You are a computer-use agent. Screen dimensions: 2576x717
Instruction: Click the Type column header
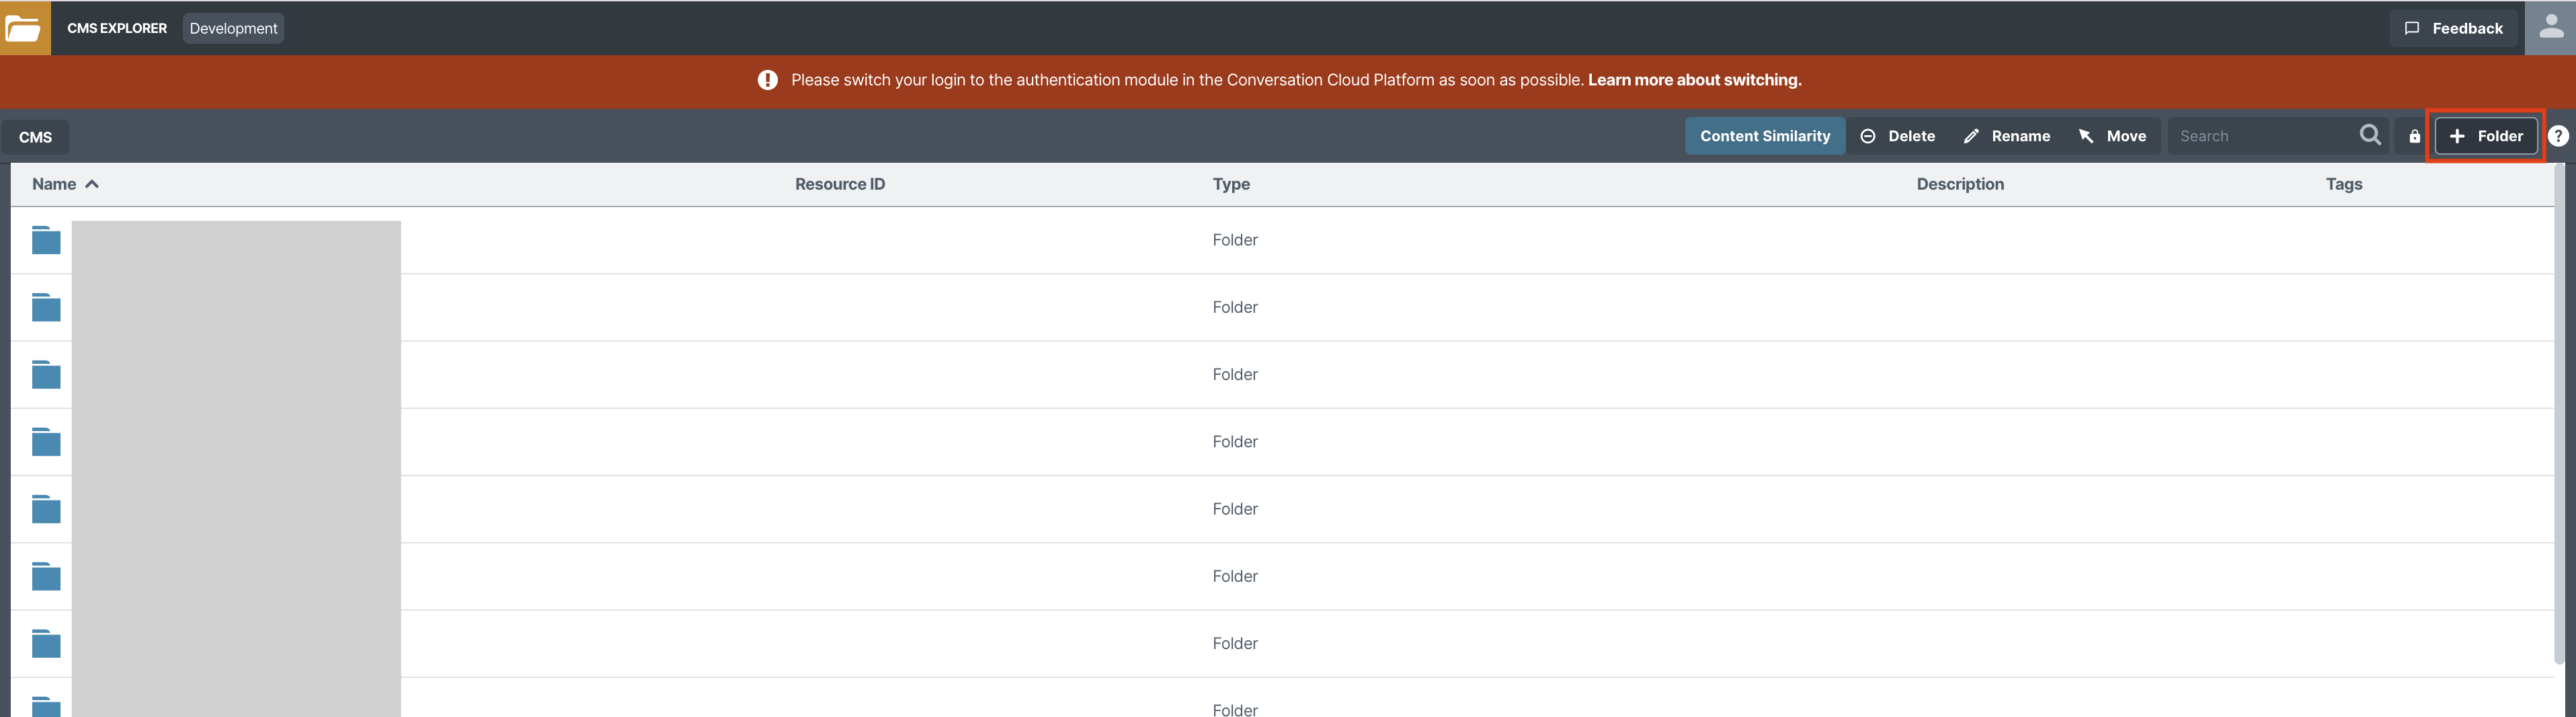[1231, 184]
